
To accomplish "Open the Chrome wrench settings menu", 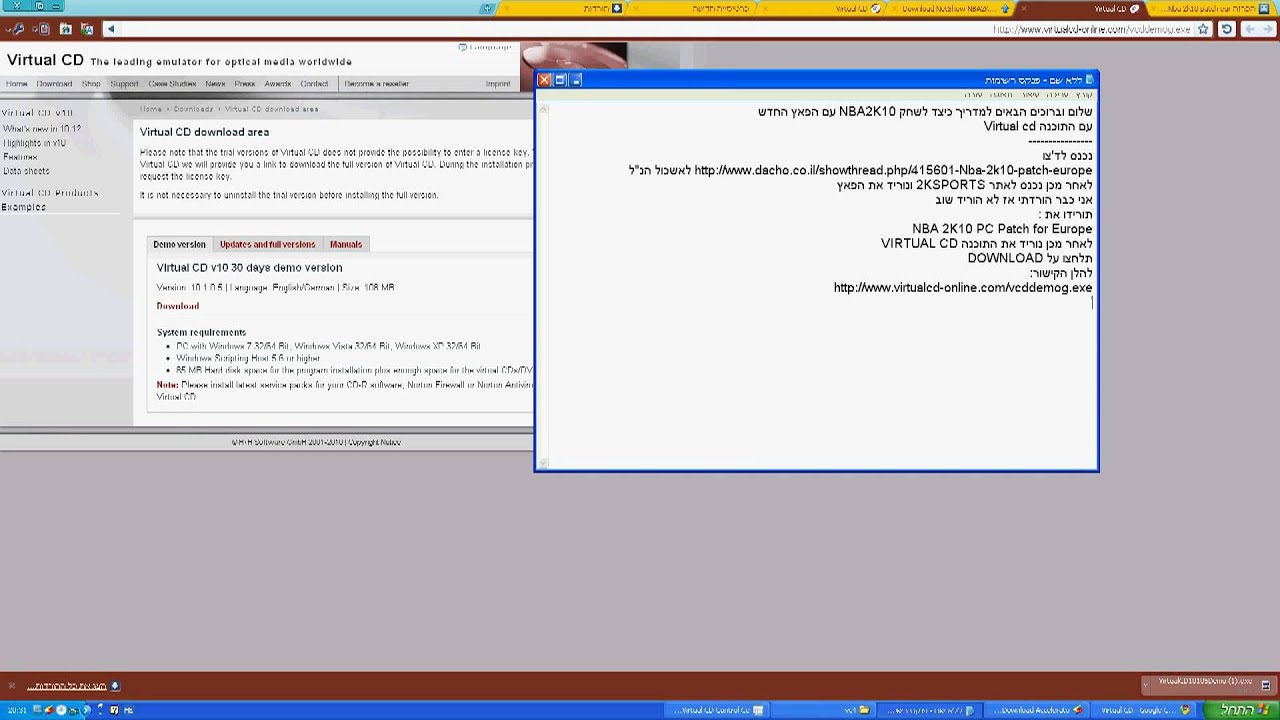I will tap(19, 29).
